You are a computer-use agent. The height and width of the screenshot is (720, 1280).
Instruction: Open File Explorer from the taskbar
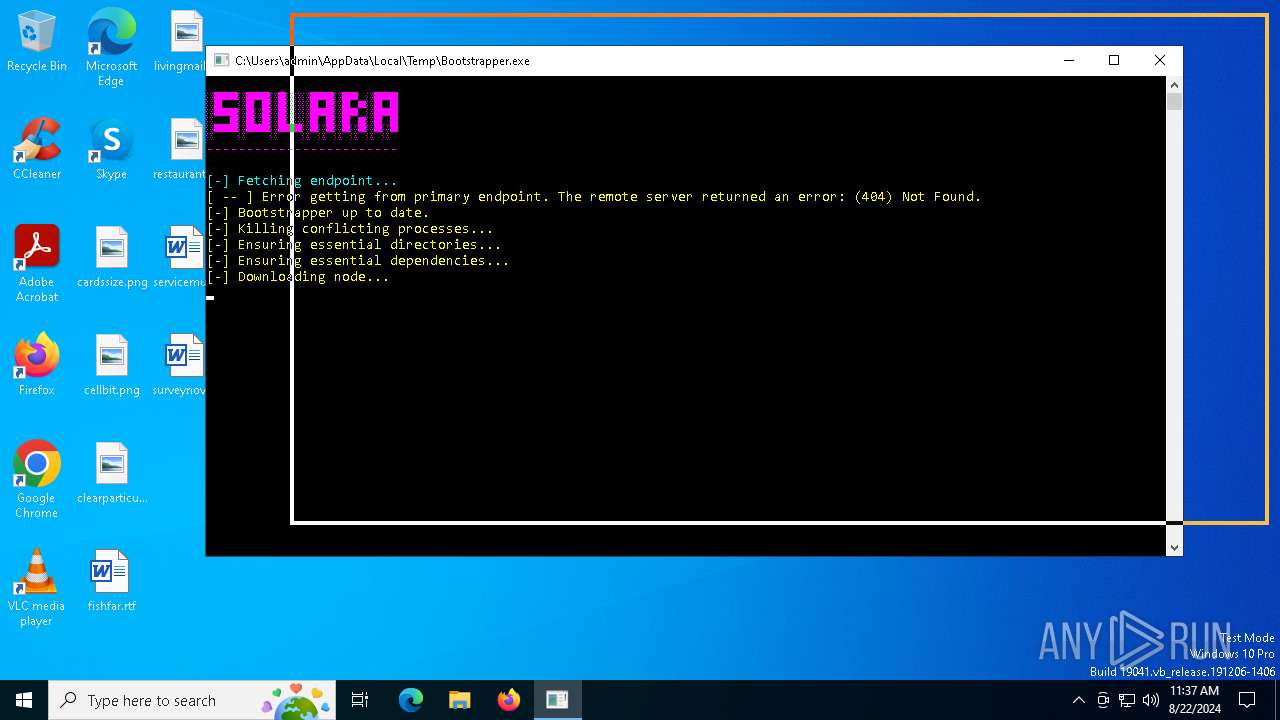click(x=459, y=700)
